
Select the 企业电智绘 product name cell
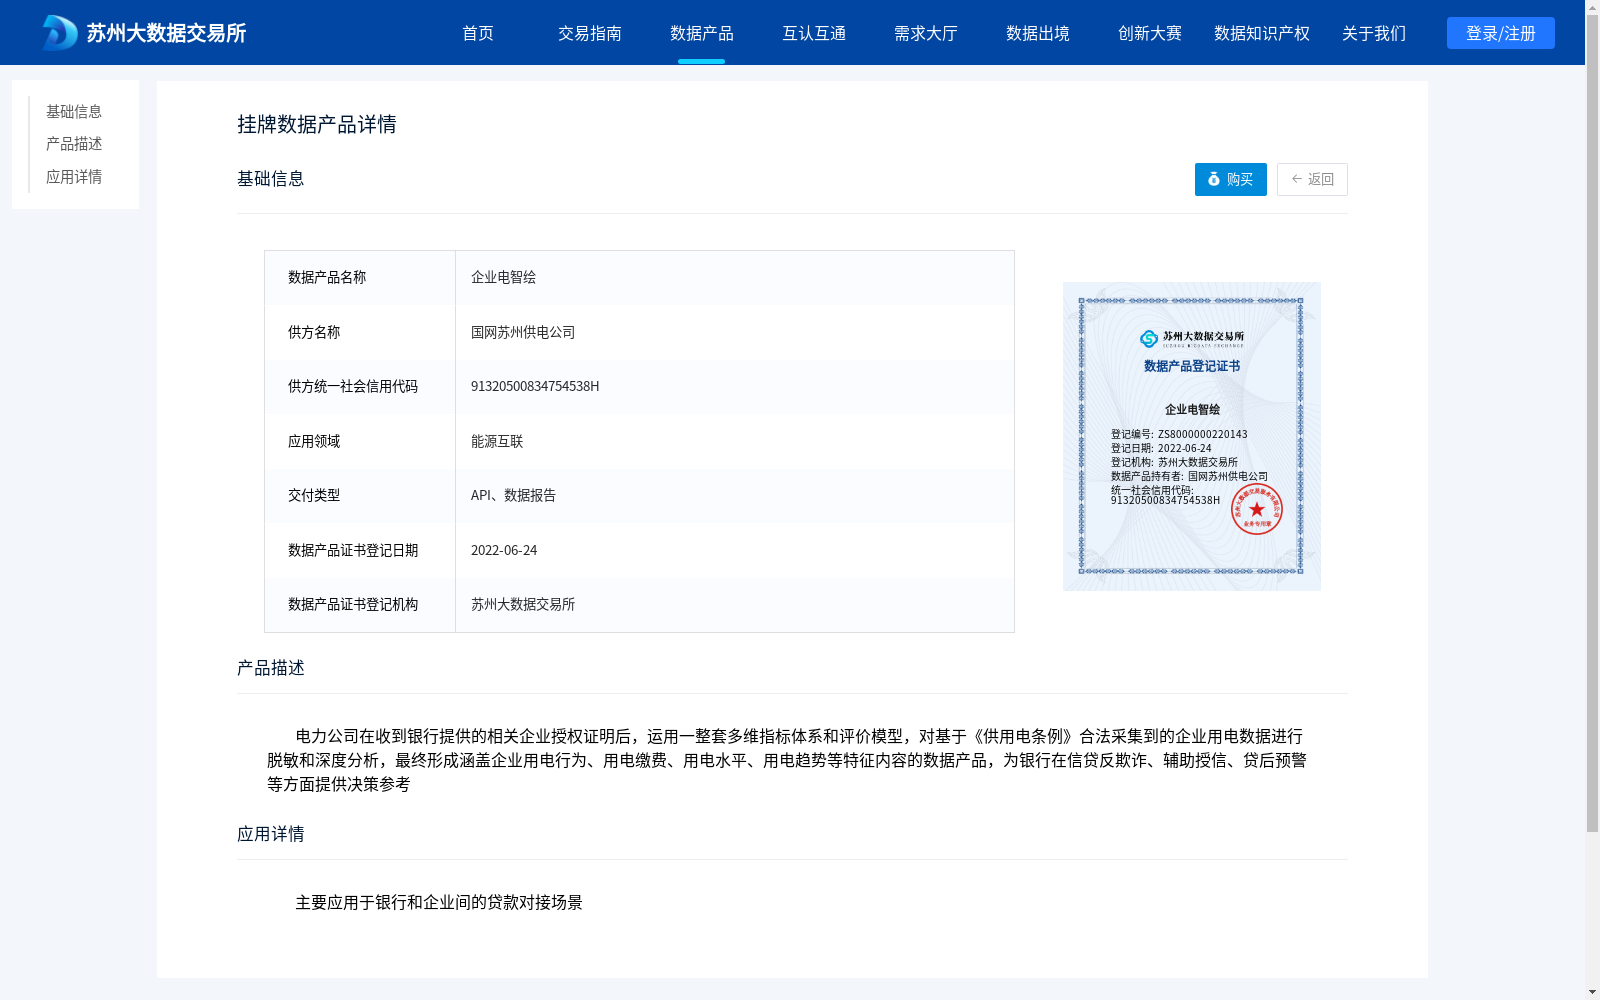(x=735, y=278)
